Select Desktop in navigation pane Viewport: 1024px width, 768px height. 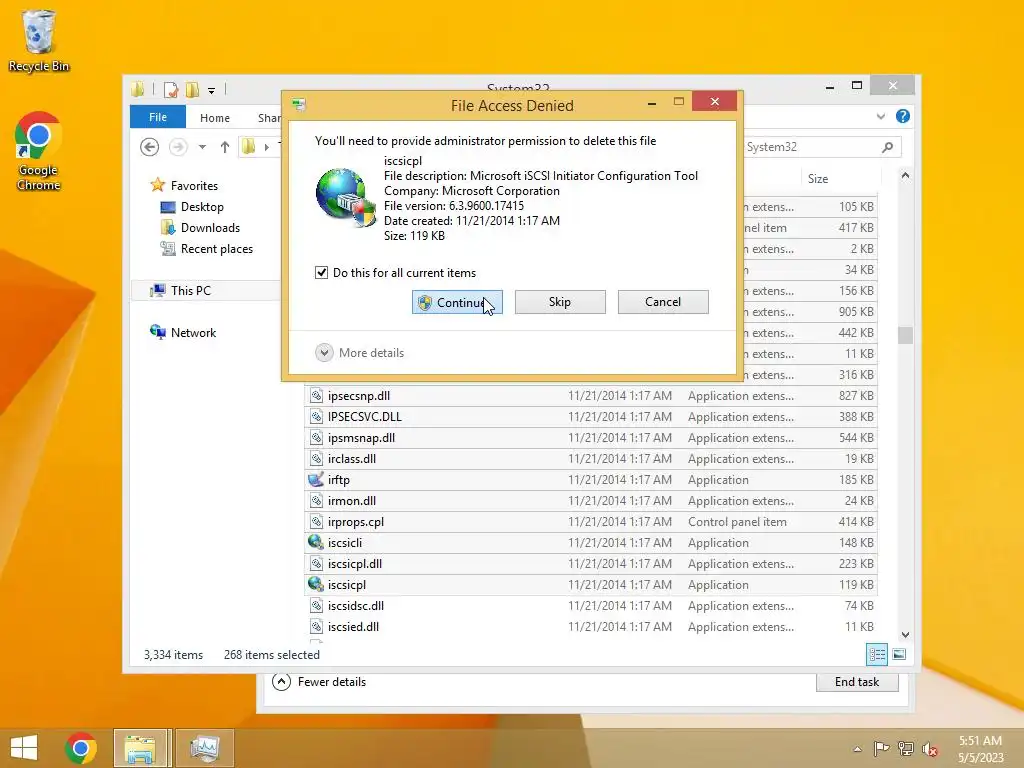click(202, 206)
